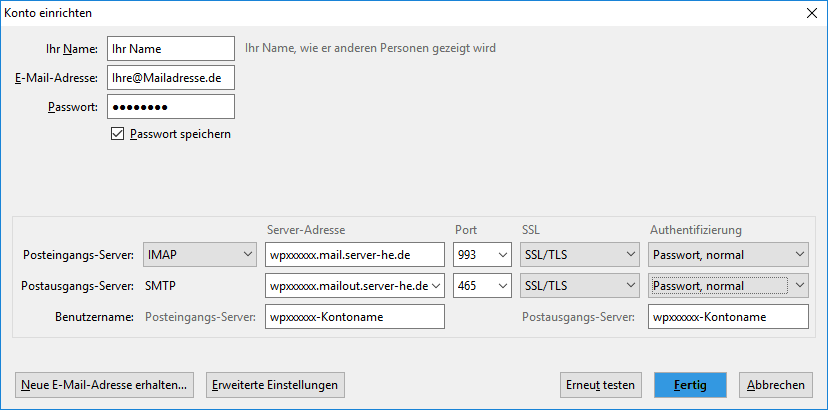The height and width of the screenshot is (410, 828).
Task: Open the port 465 dropdown
Action: coord(483,286)
